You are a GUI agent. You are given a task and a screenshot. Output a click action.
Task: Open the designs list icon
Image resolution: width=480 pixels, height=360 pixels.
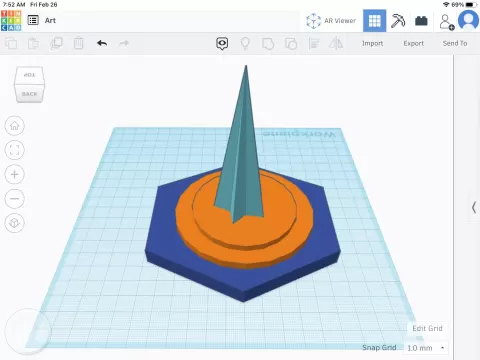33,20
